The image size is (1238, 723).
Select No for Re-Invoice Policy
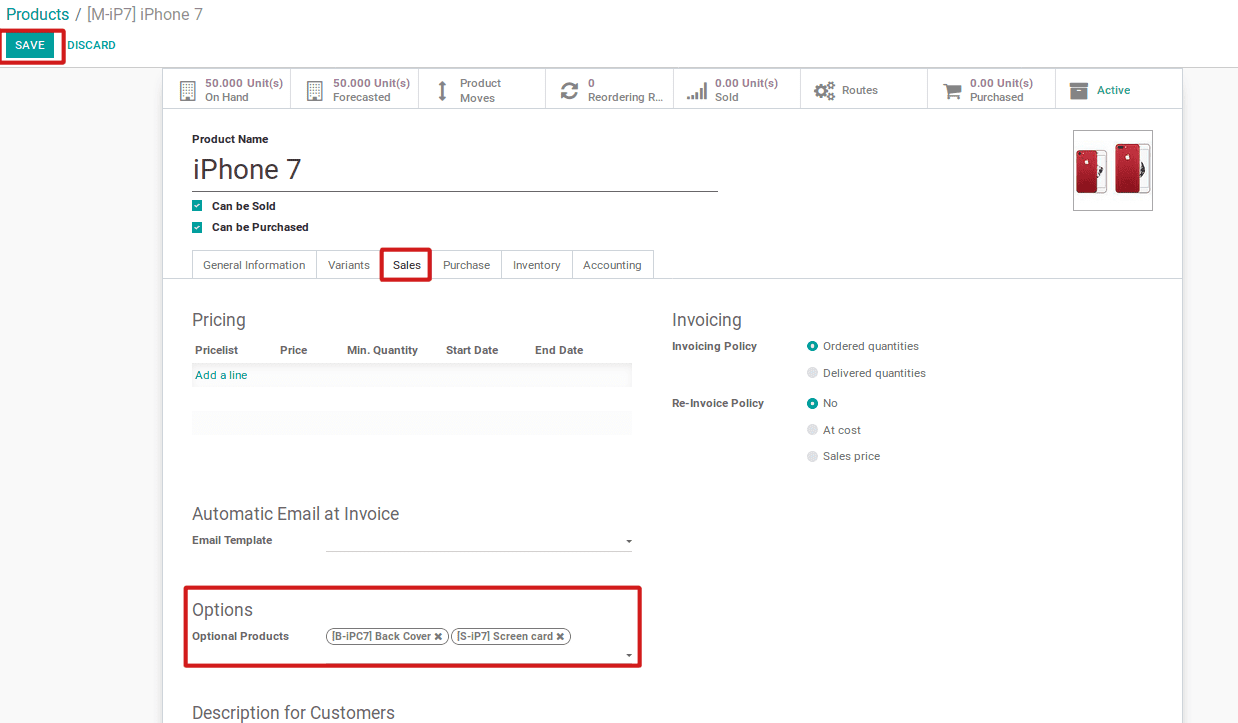coord(812,403)
